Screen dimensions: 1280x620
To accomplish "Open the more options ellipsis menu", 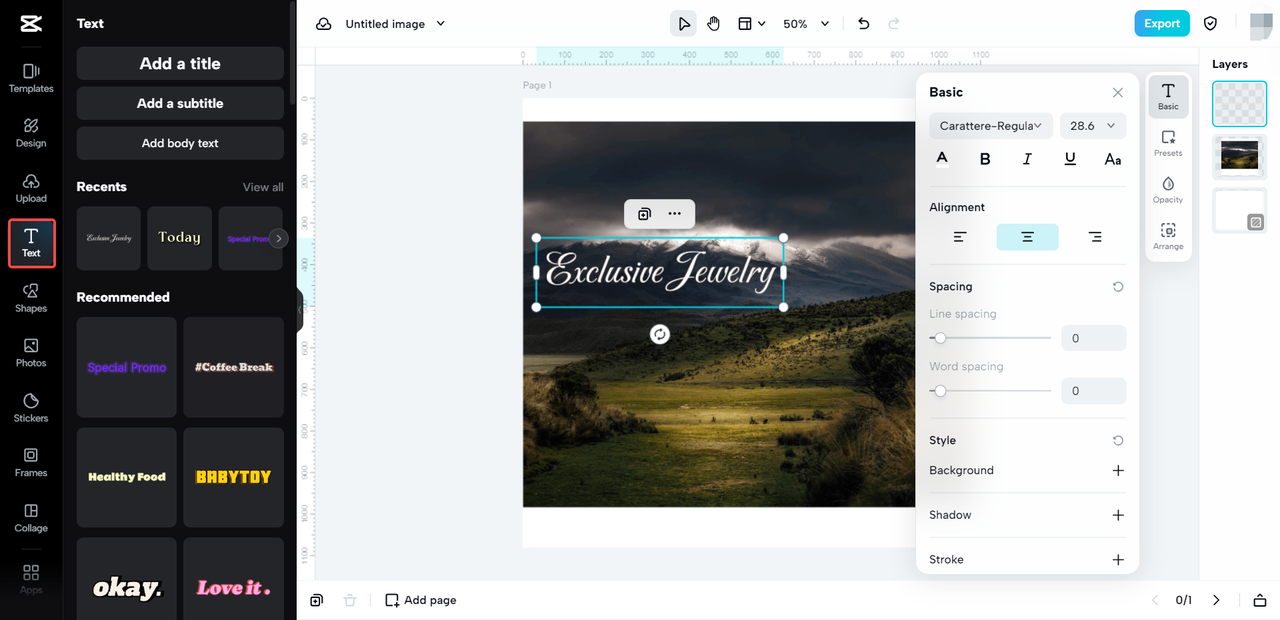I will 675,214.
